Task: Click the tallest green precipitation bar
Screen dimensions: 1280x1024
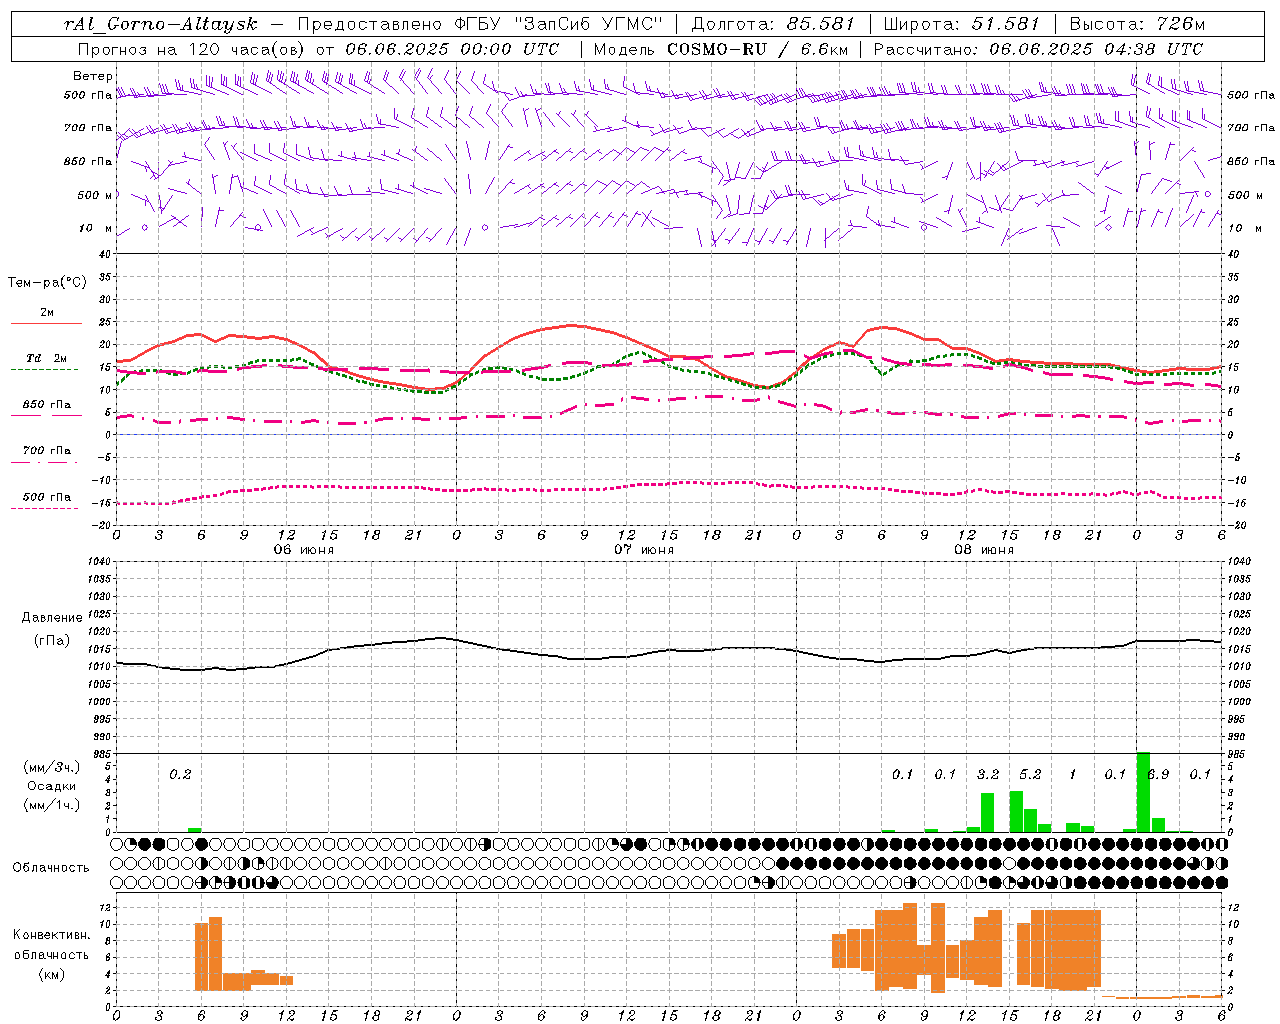Action: pyautogui.click(x=1144, y=792)
